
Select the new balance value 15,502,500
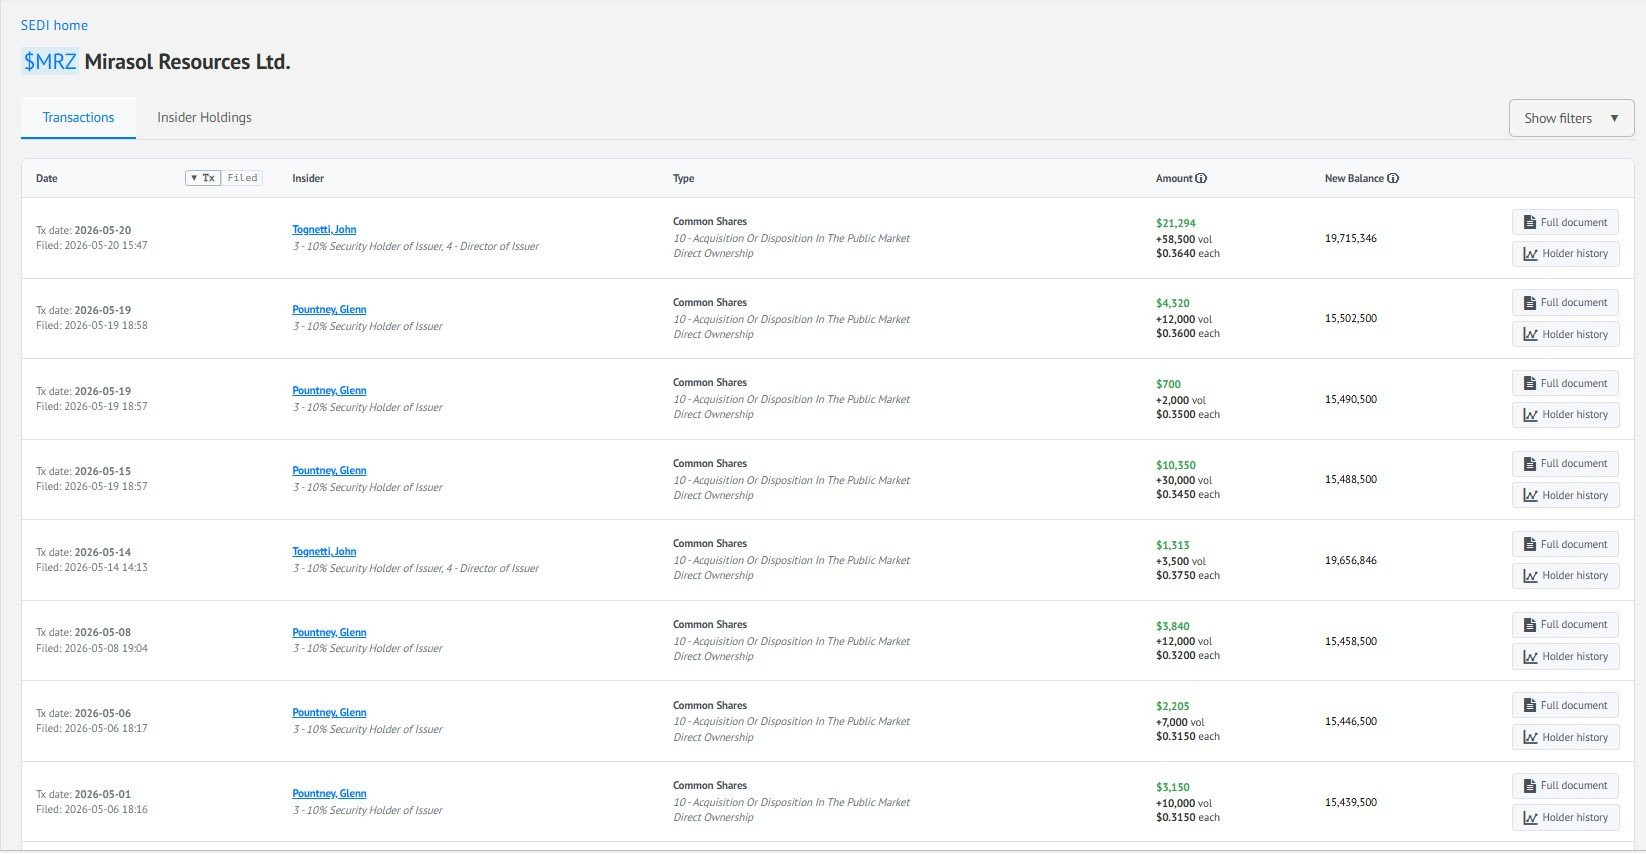click(x=1351, y=318)
